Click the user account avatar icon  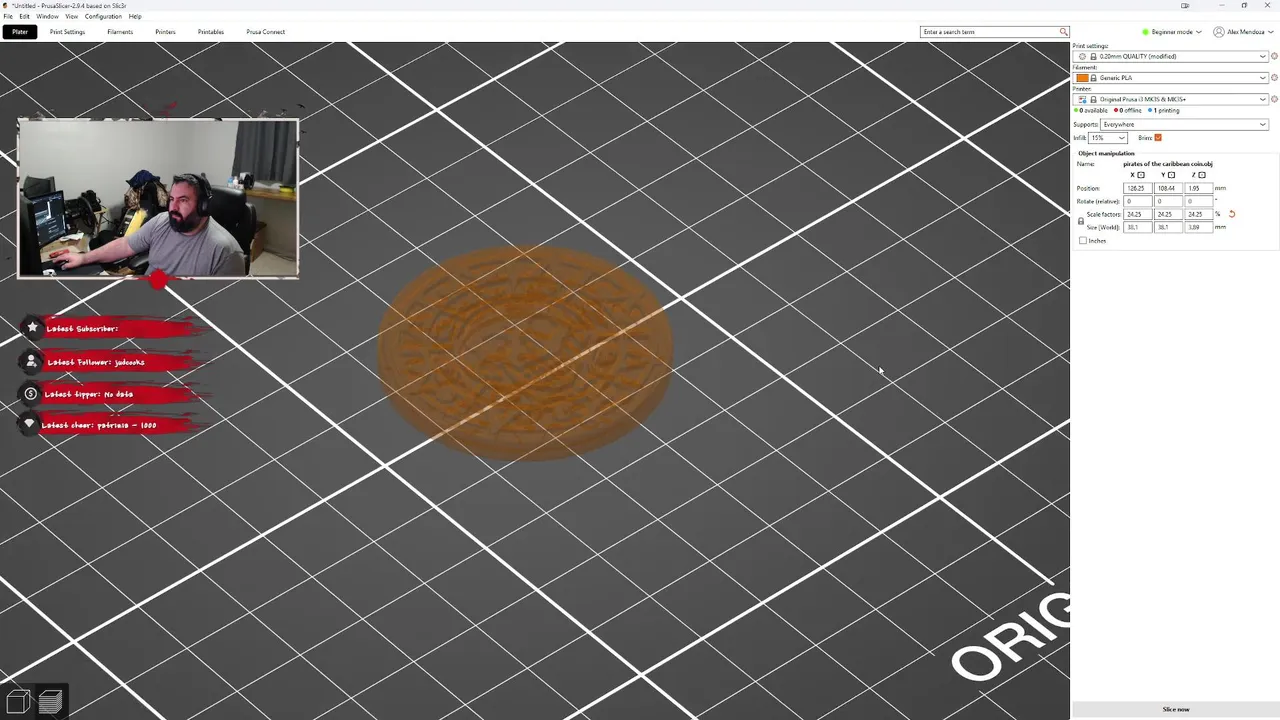click(x=1218, y=32)
